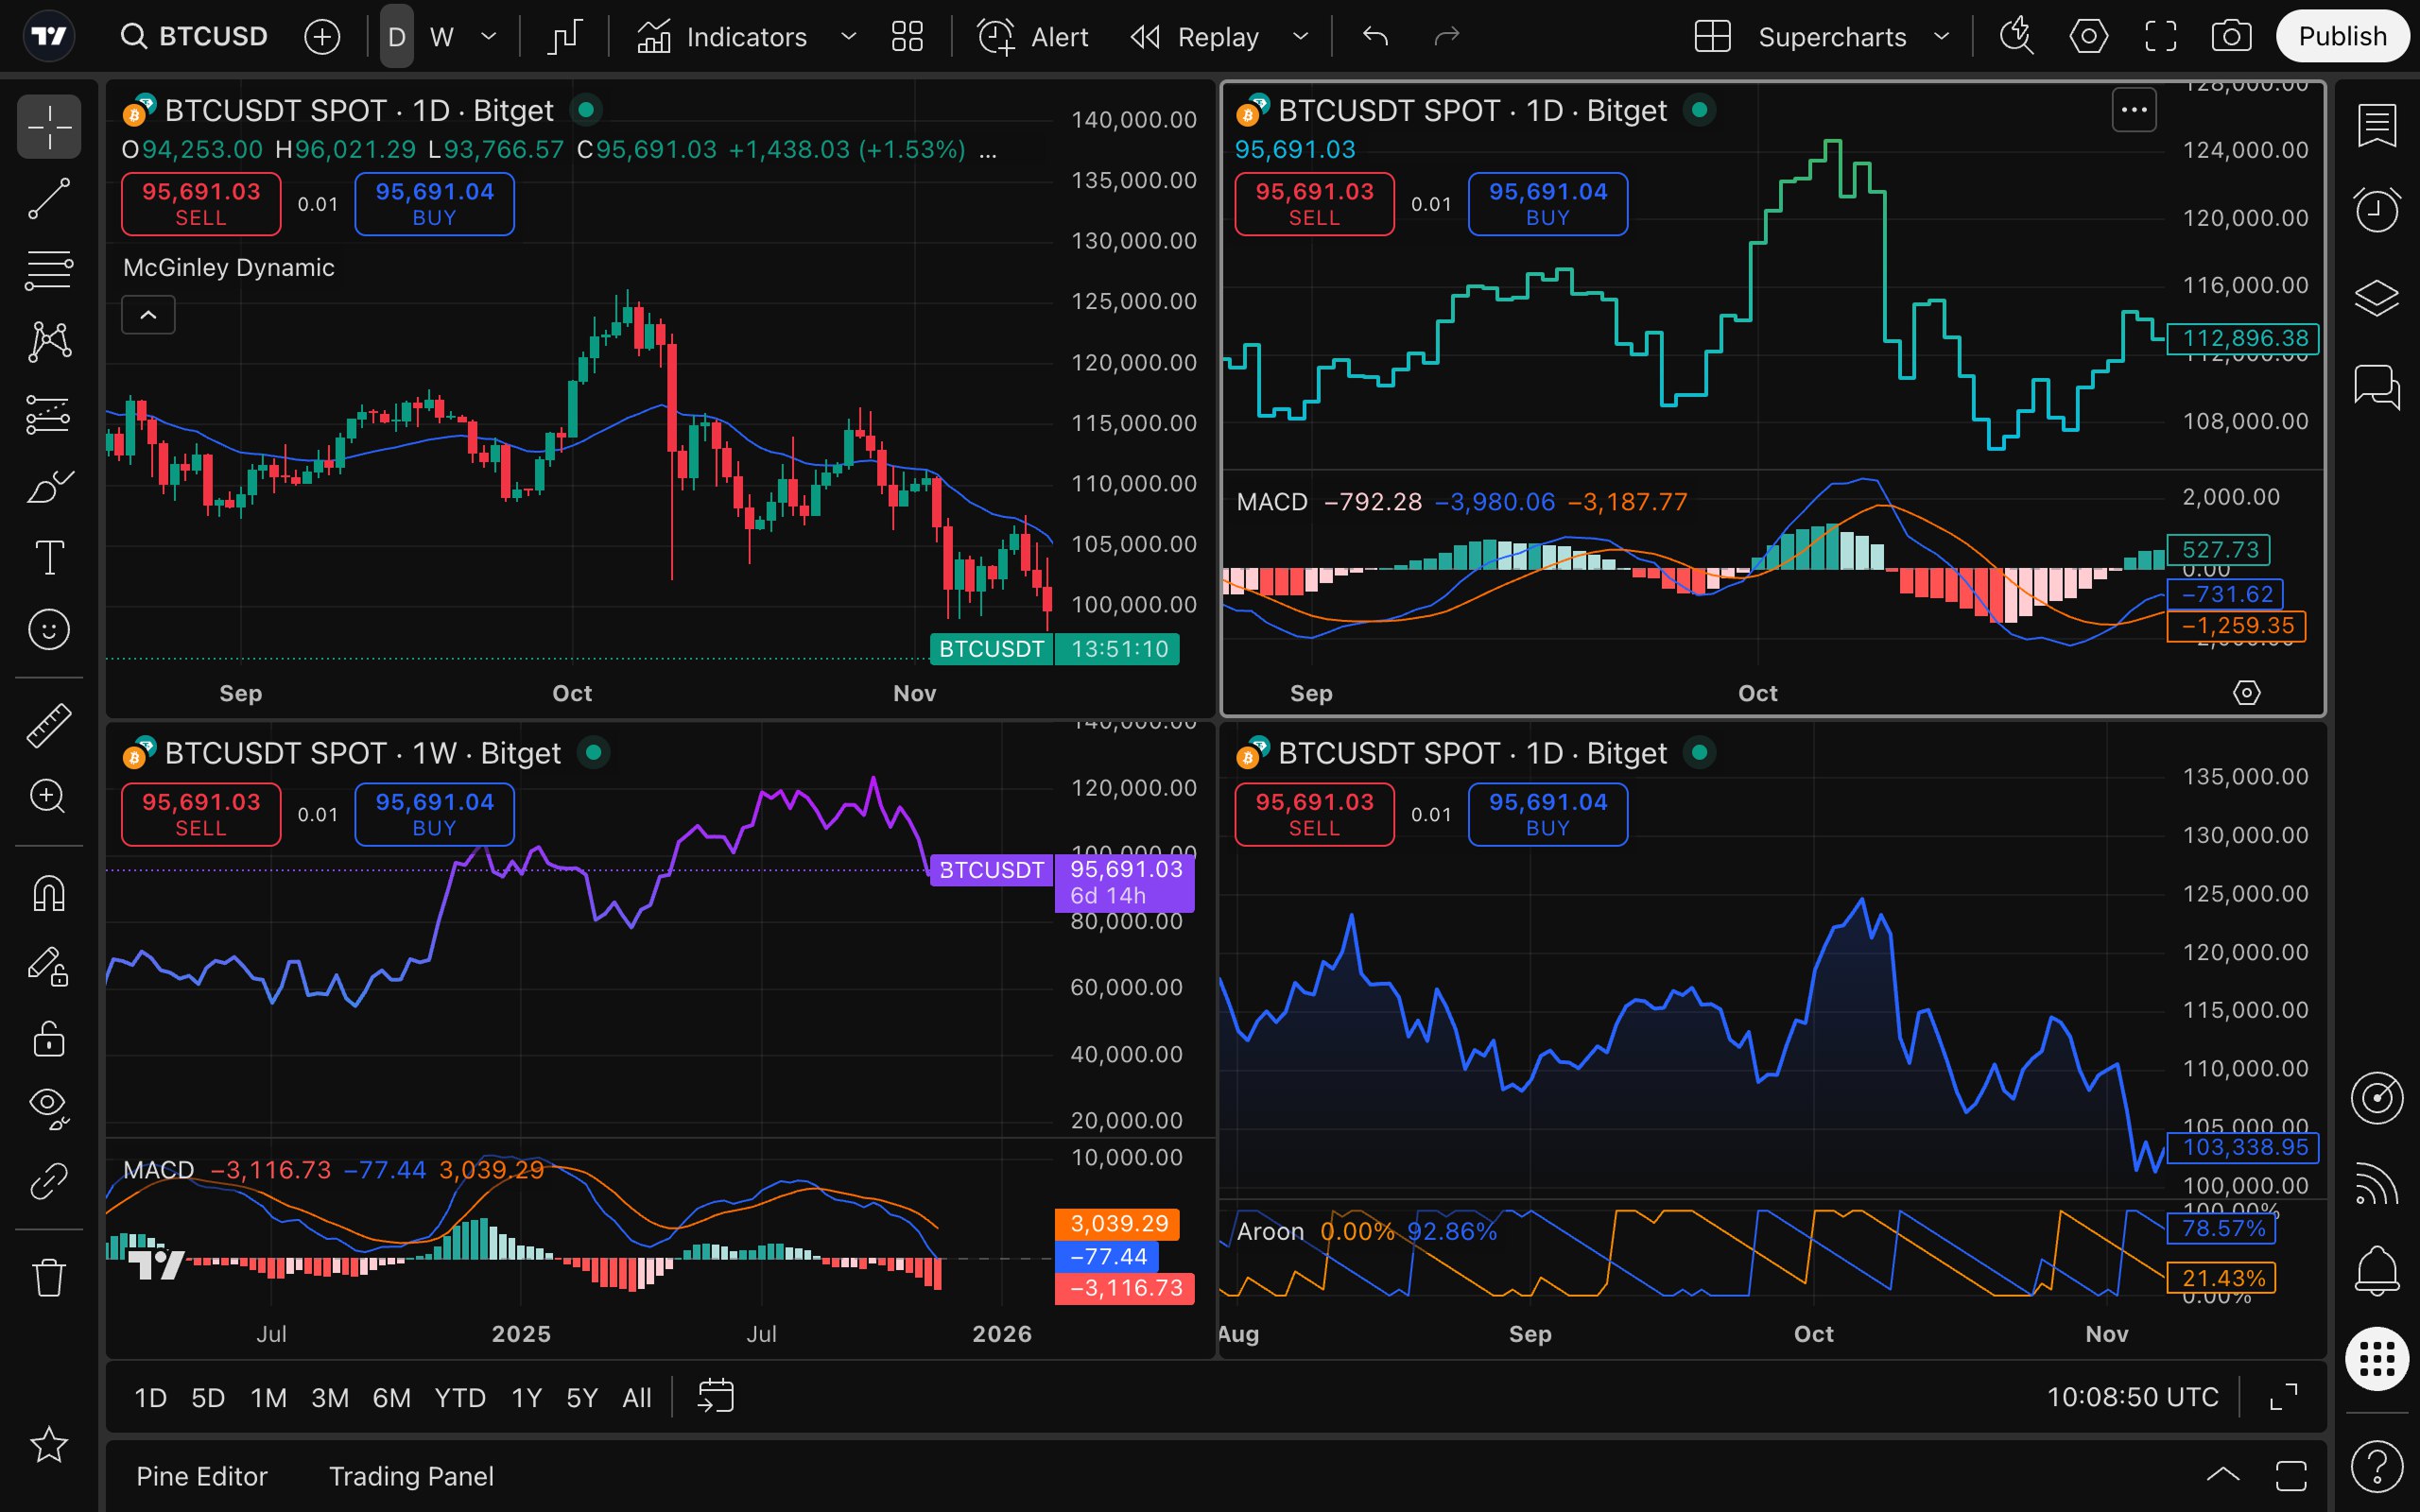Select the Text tool in left toolbar
Image resolution: width=2420 pixels, height=1512 pixels.
tap(48, 558)
